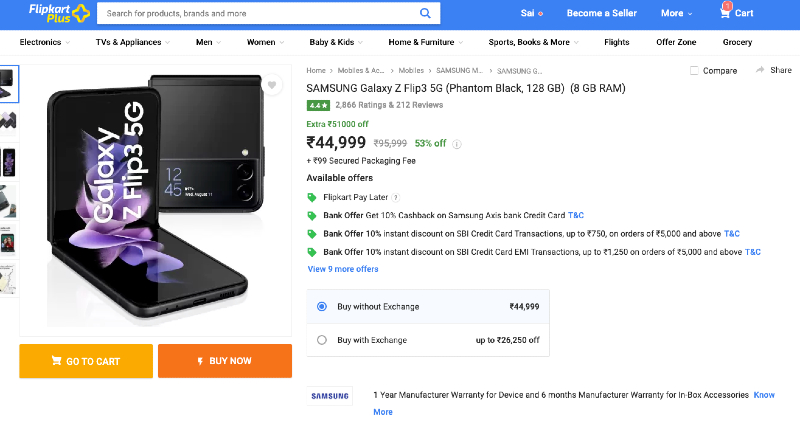Click the Share arrow icon
The height and width of the screenshot is (422, 800).
point(760,70)
